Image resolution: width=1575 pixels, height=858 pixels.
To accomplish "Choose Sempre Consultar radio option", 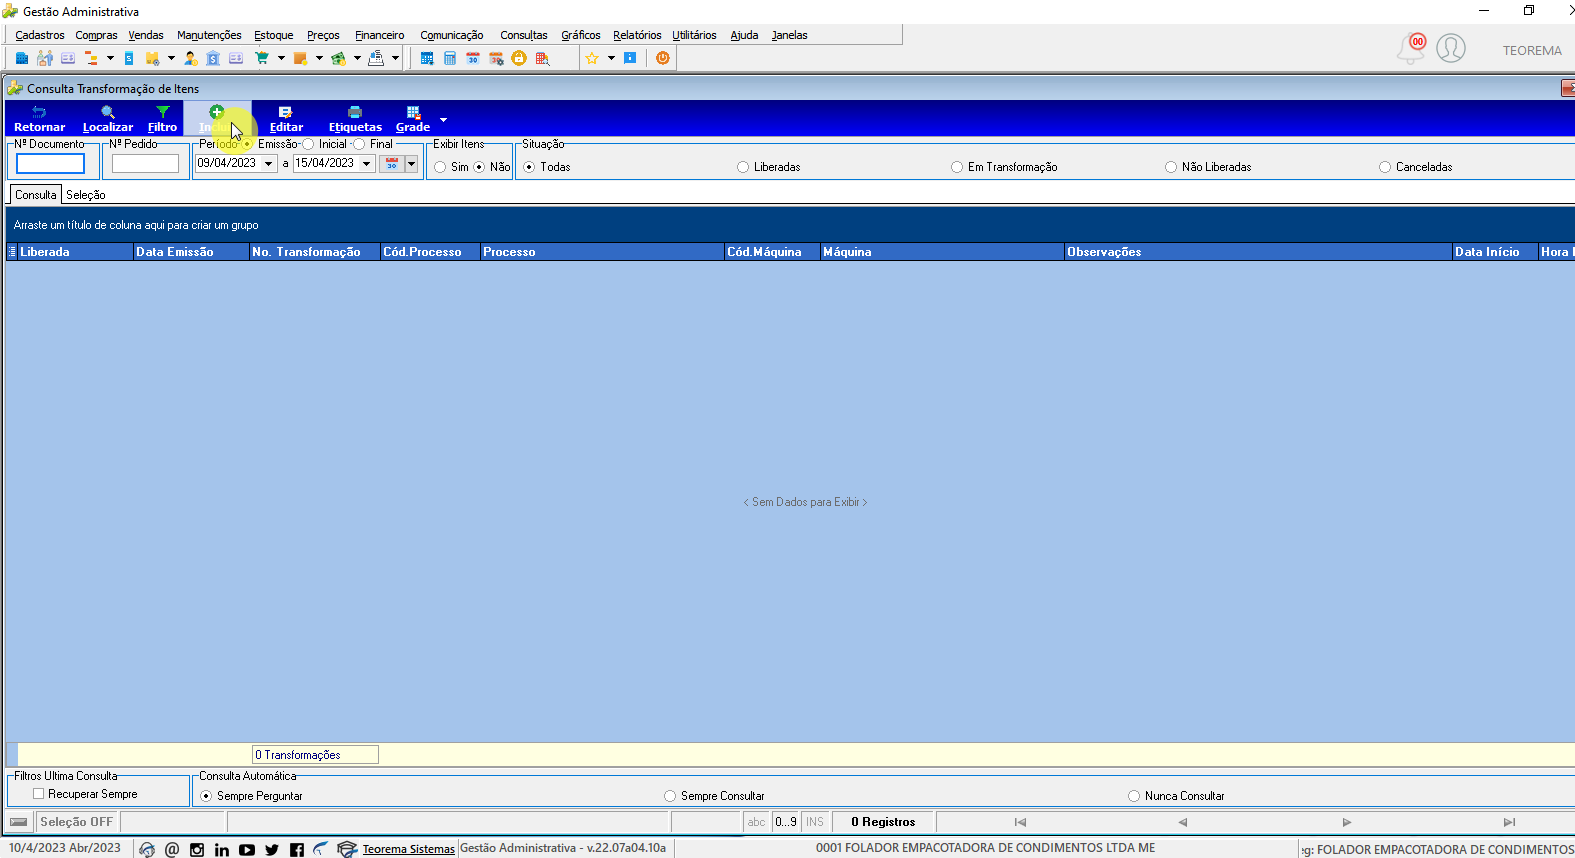I will tap(670, 796).
